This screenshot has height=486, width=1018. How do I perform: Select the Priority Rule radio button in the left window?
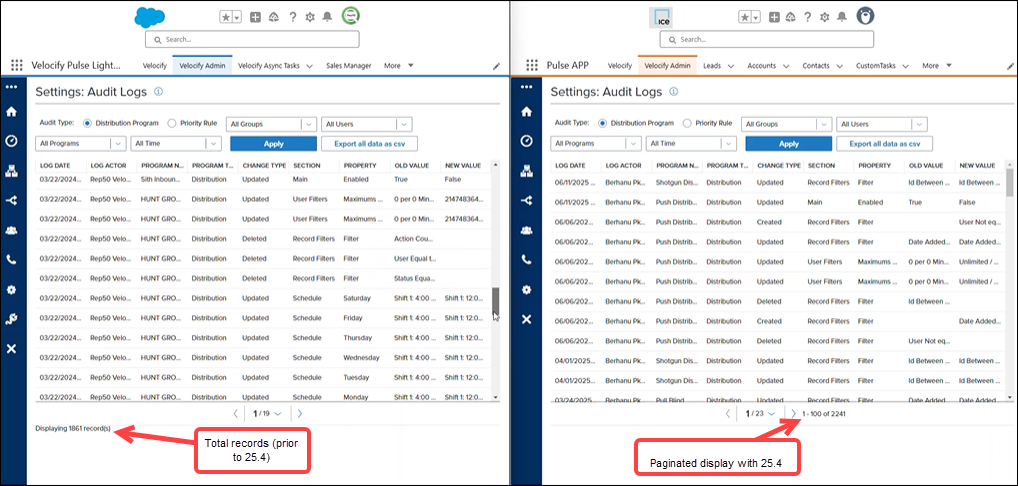tap(172, 123)
